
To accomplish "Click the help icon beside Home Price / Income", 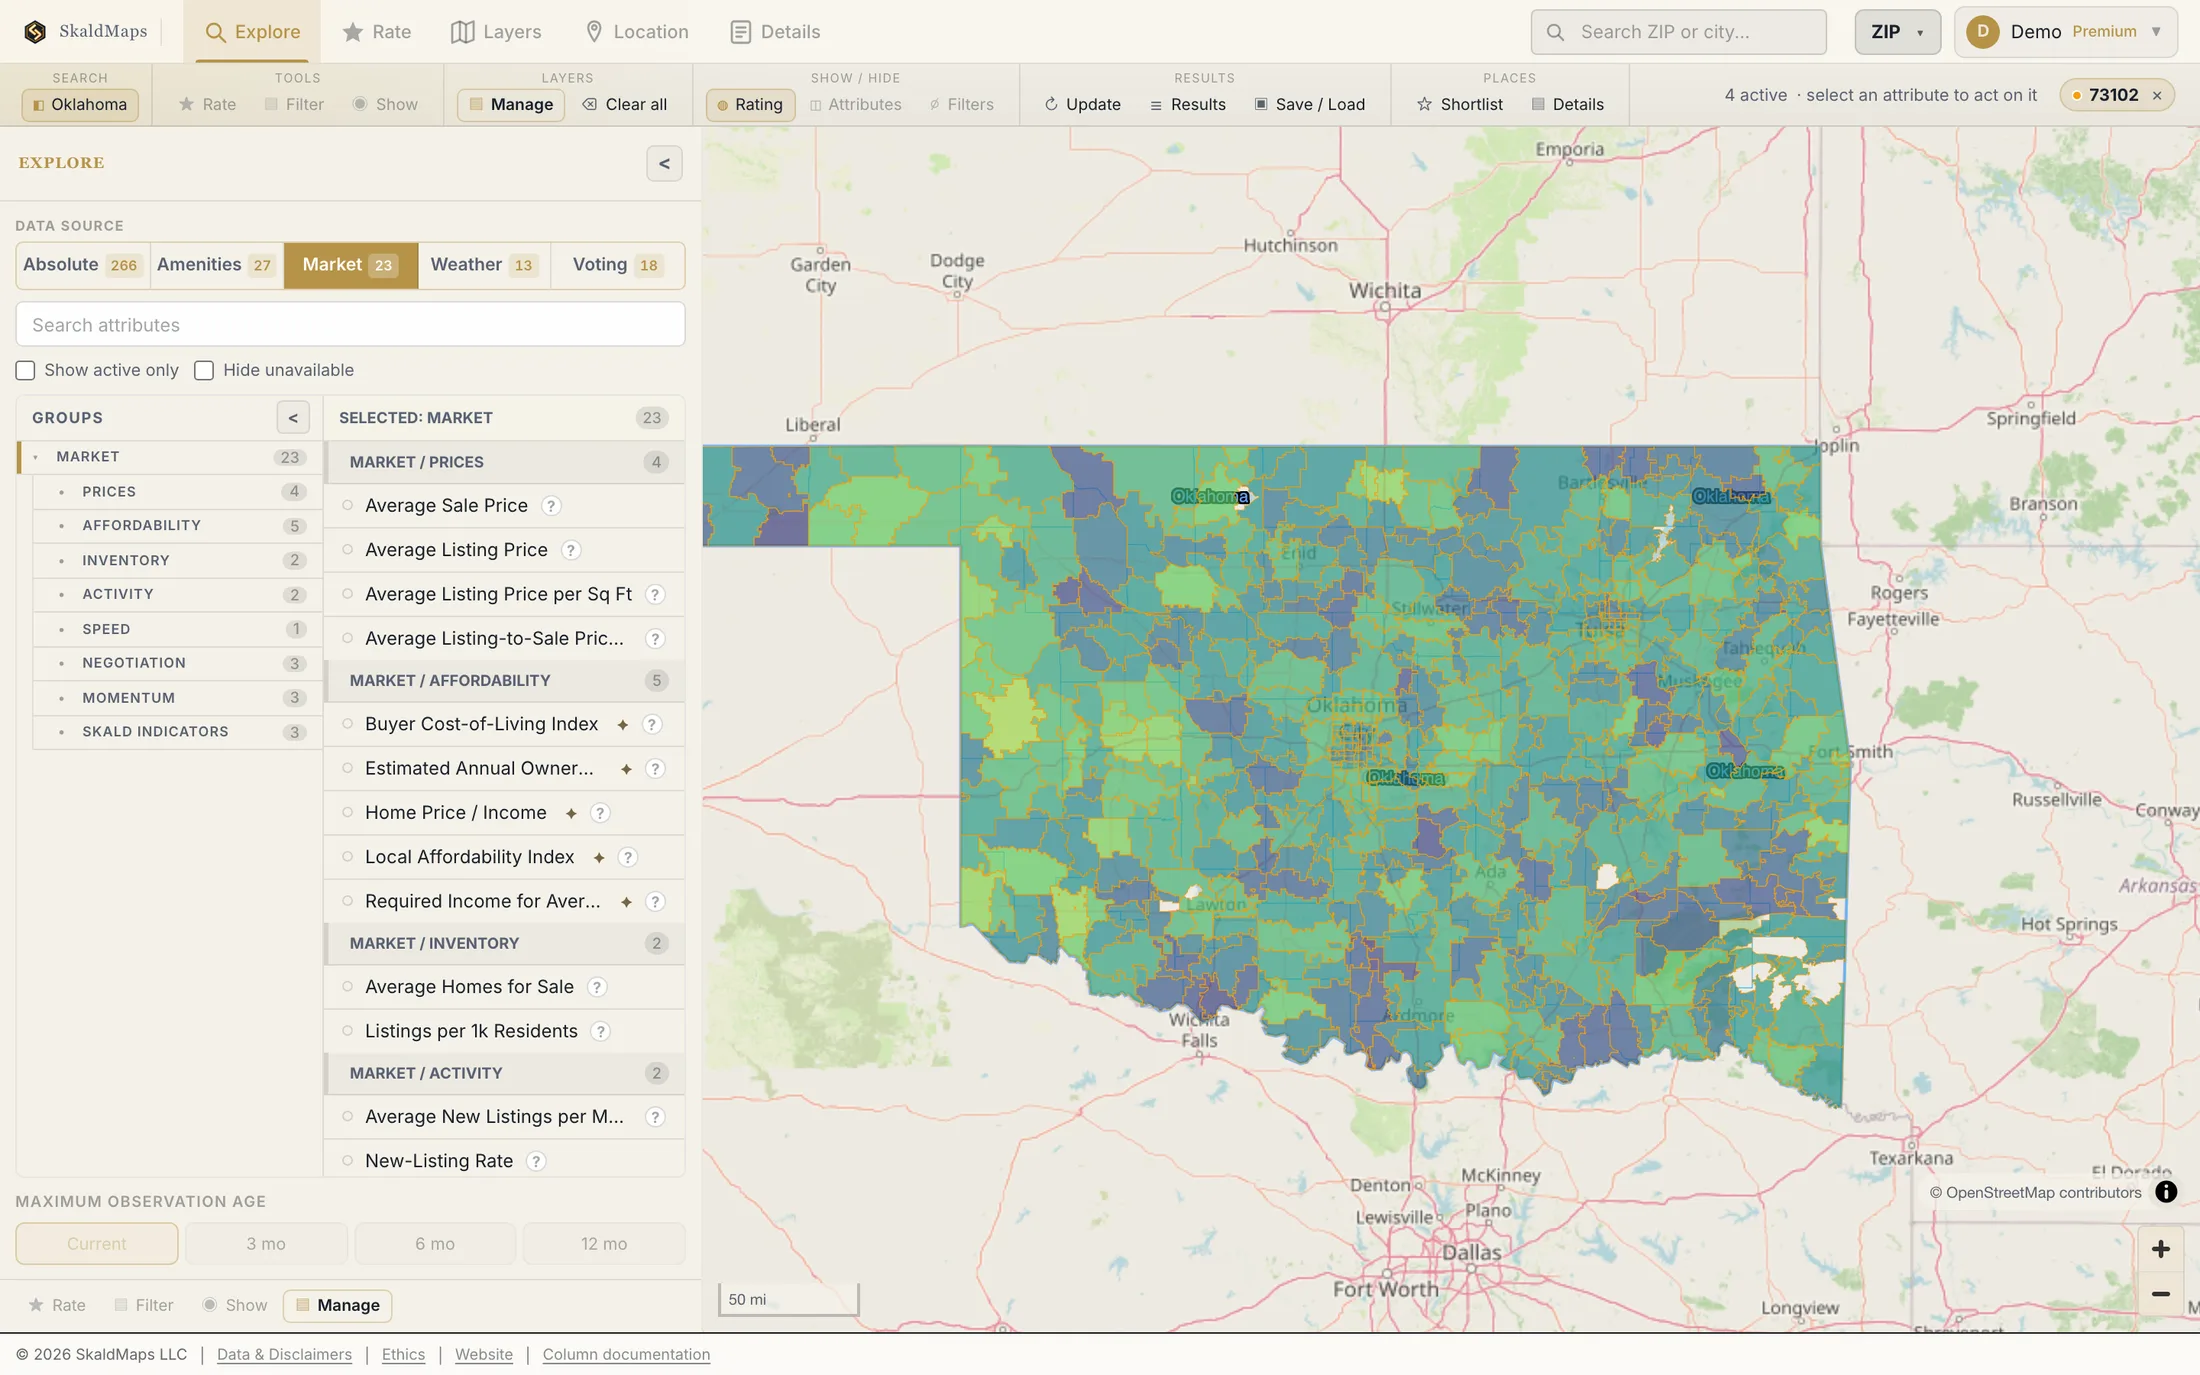I will [600, 813].
